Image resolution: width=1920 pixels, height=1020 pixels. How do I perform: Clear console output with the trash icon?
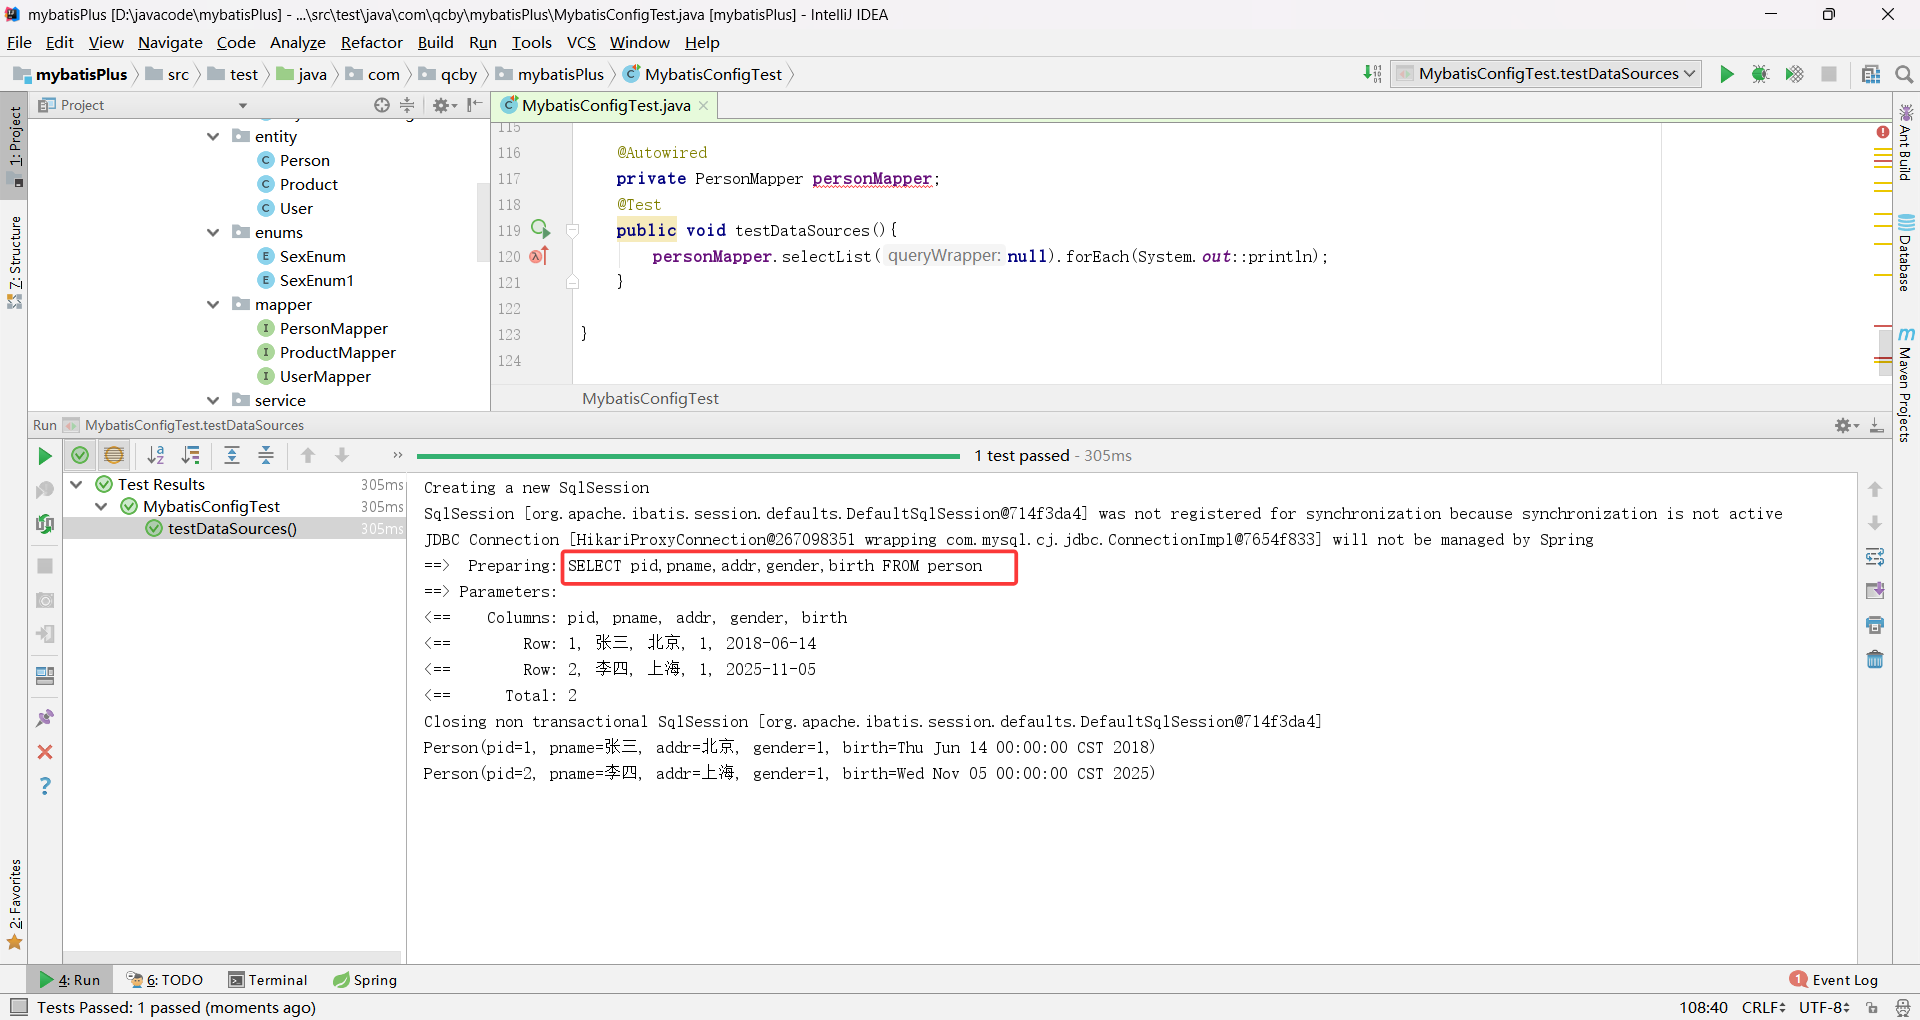point(1875,659)
